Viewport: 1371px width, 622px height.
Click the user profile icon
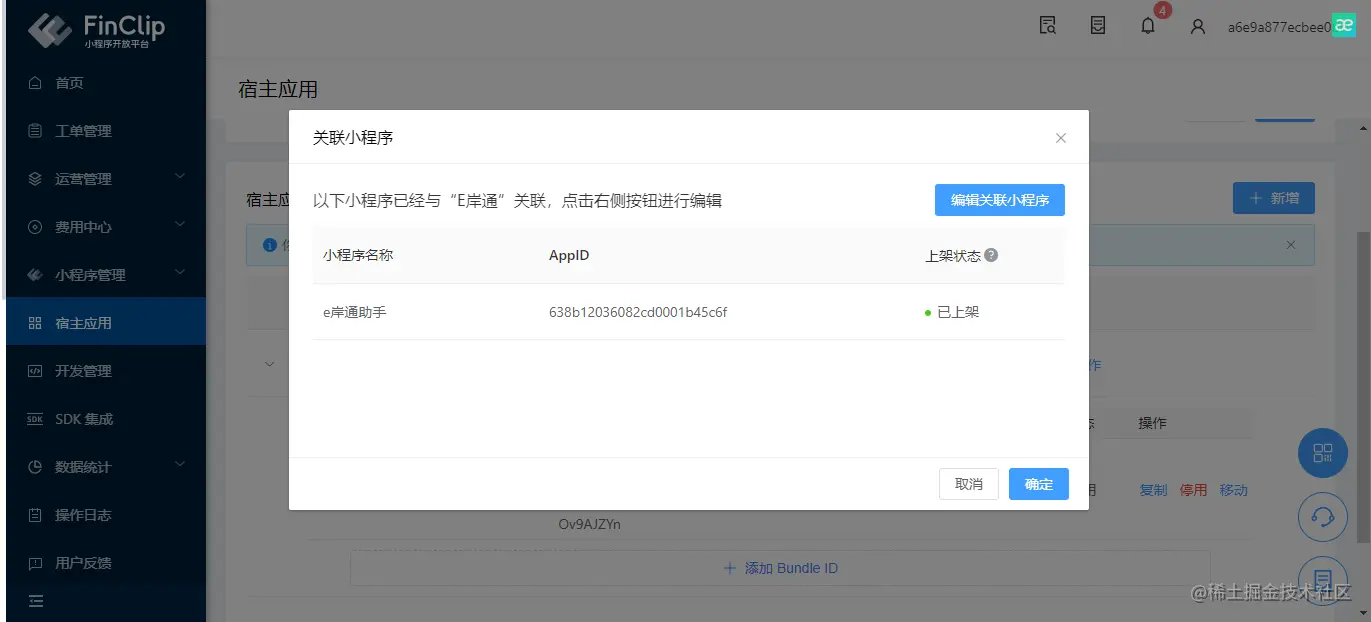[x=1198, y=27]
